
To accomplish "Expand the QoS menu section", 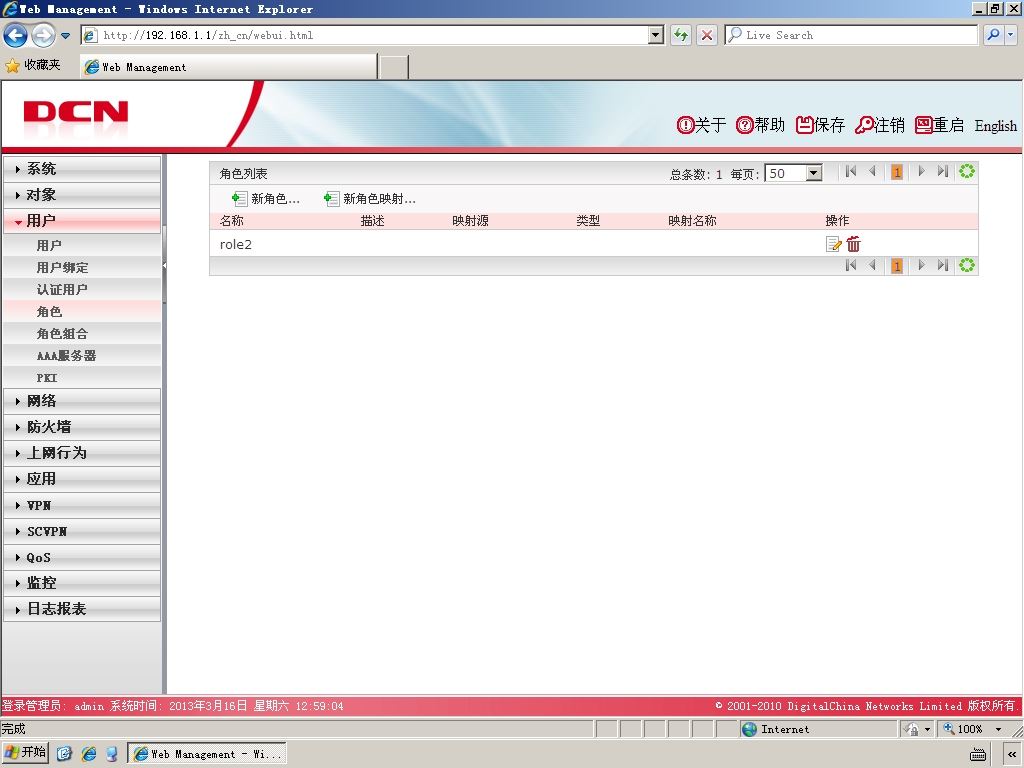I will pyautogui.click(x=82, y=557).
